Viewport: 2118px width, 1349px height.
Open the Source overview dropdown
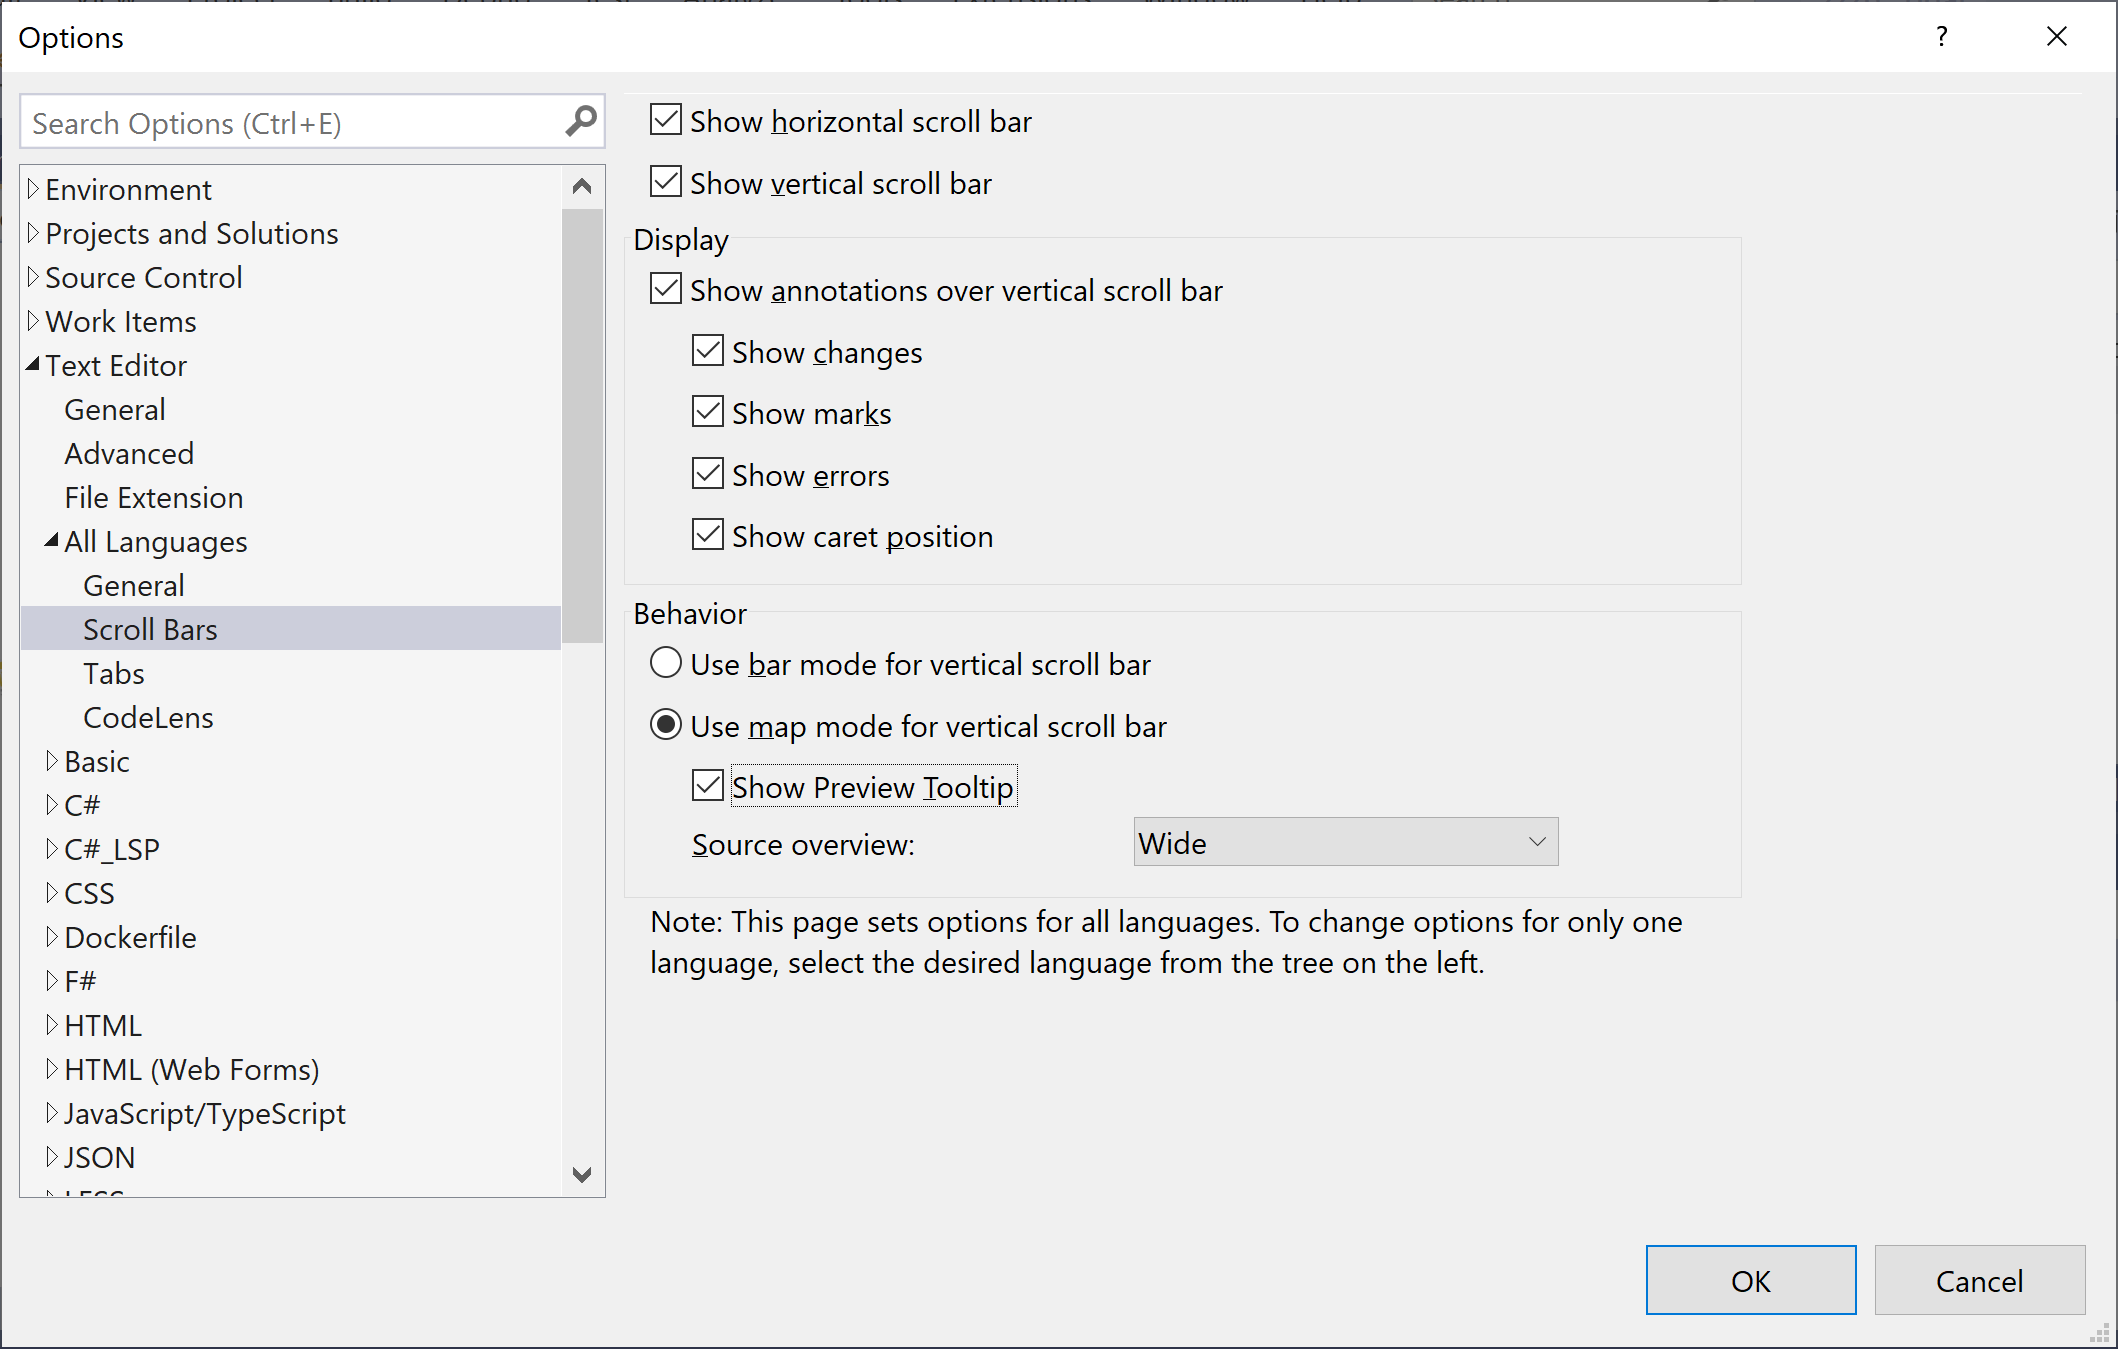pos(1345,842)
